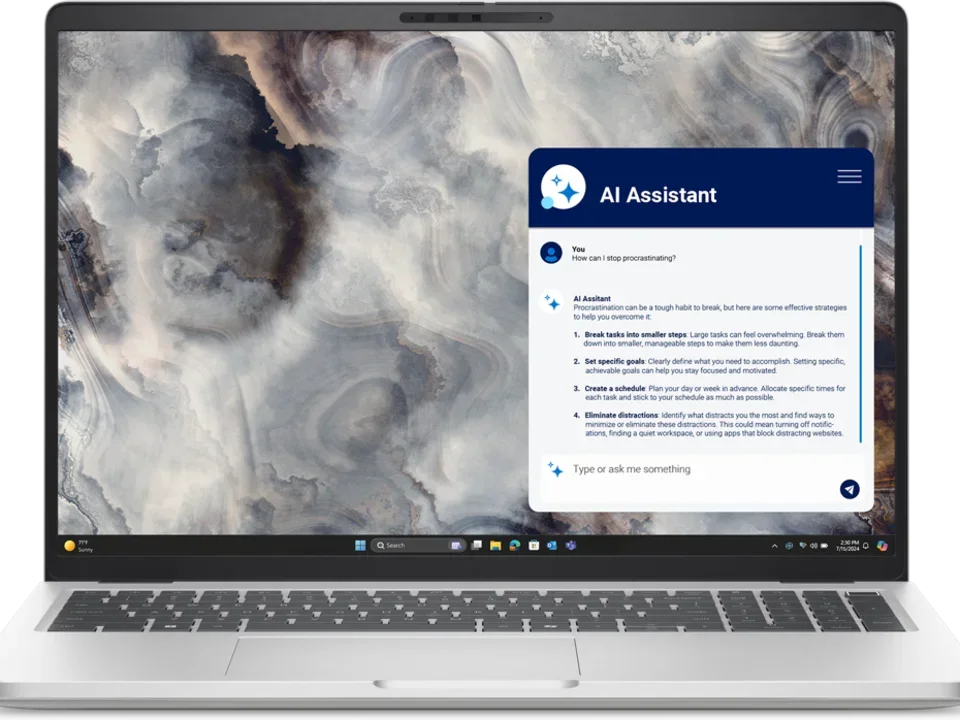Check the weather widget showing Sunny
The height and width of the screenshot is (720, 960).
click(x=82, y=545)
